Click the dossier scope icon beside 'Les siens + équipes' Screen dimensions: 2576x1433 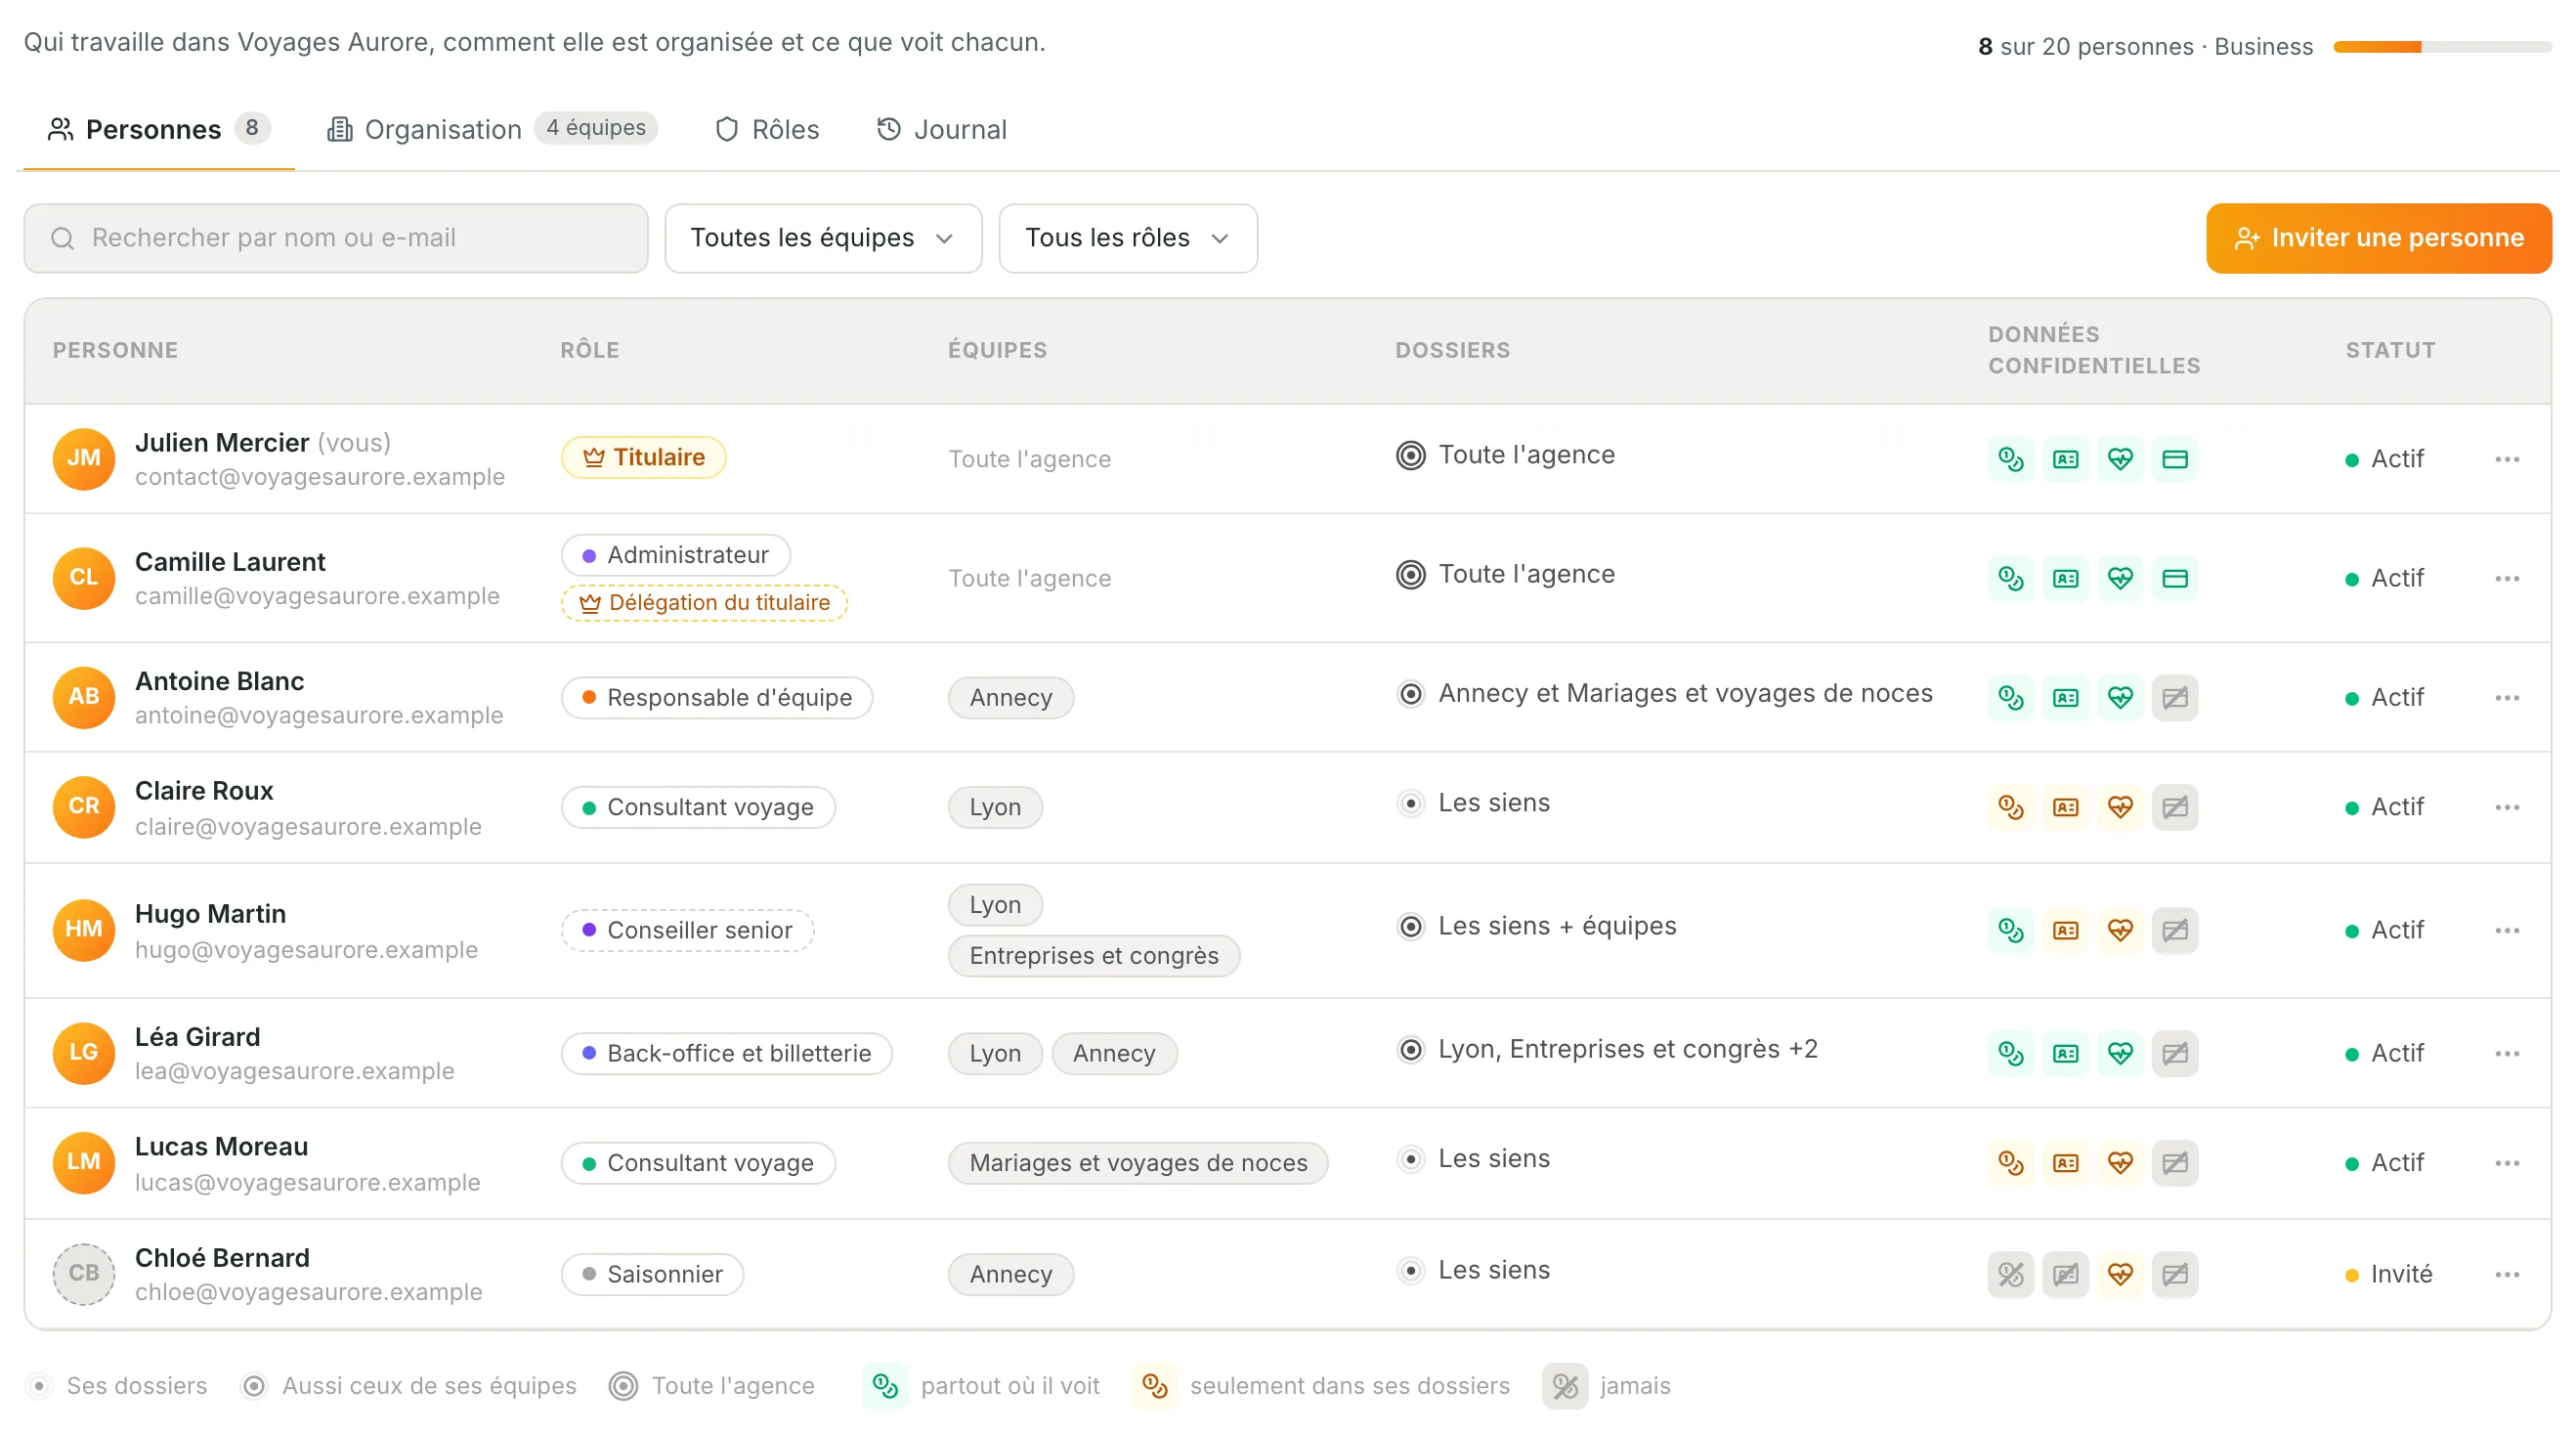[1410, 927]
